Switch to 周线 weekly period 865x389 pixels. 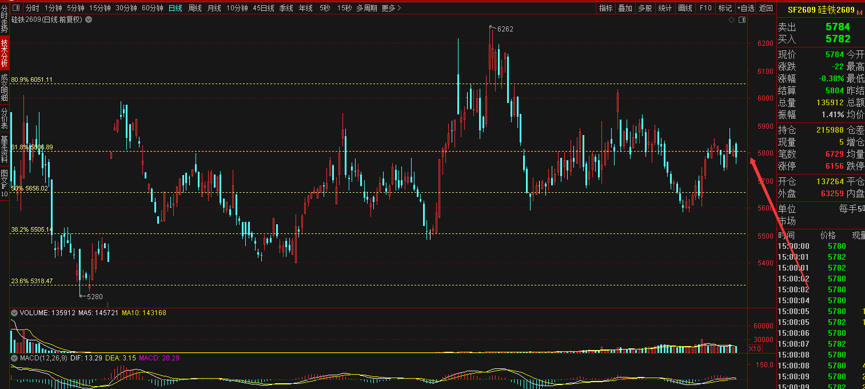point(195,8)
